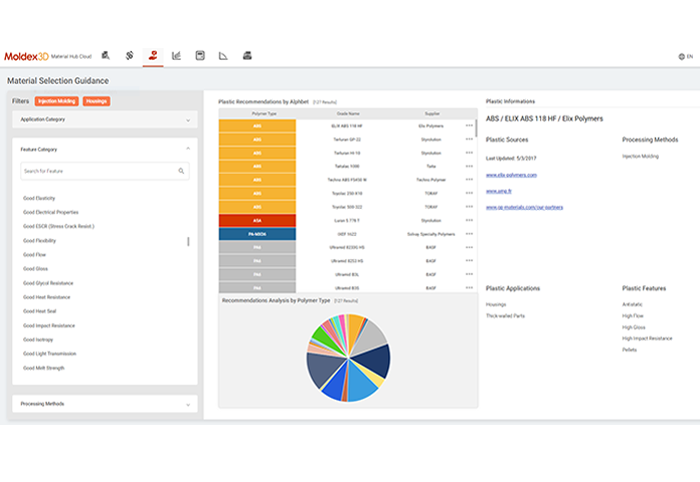The image size is (700, 482).
Task: Click the Solvay Specialty Polymers supplier cell
Action: click(x=431, y=234)
